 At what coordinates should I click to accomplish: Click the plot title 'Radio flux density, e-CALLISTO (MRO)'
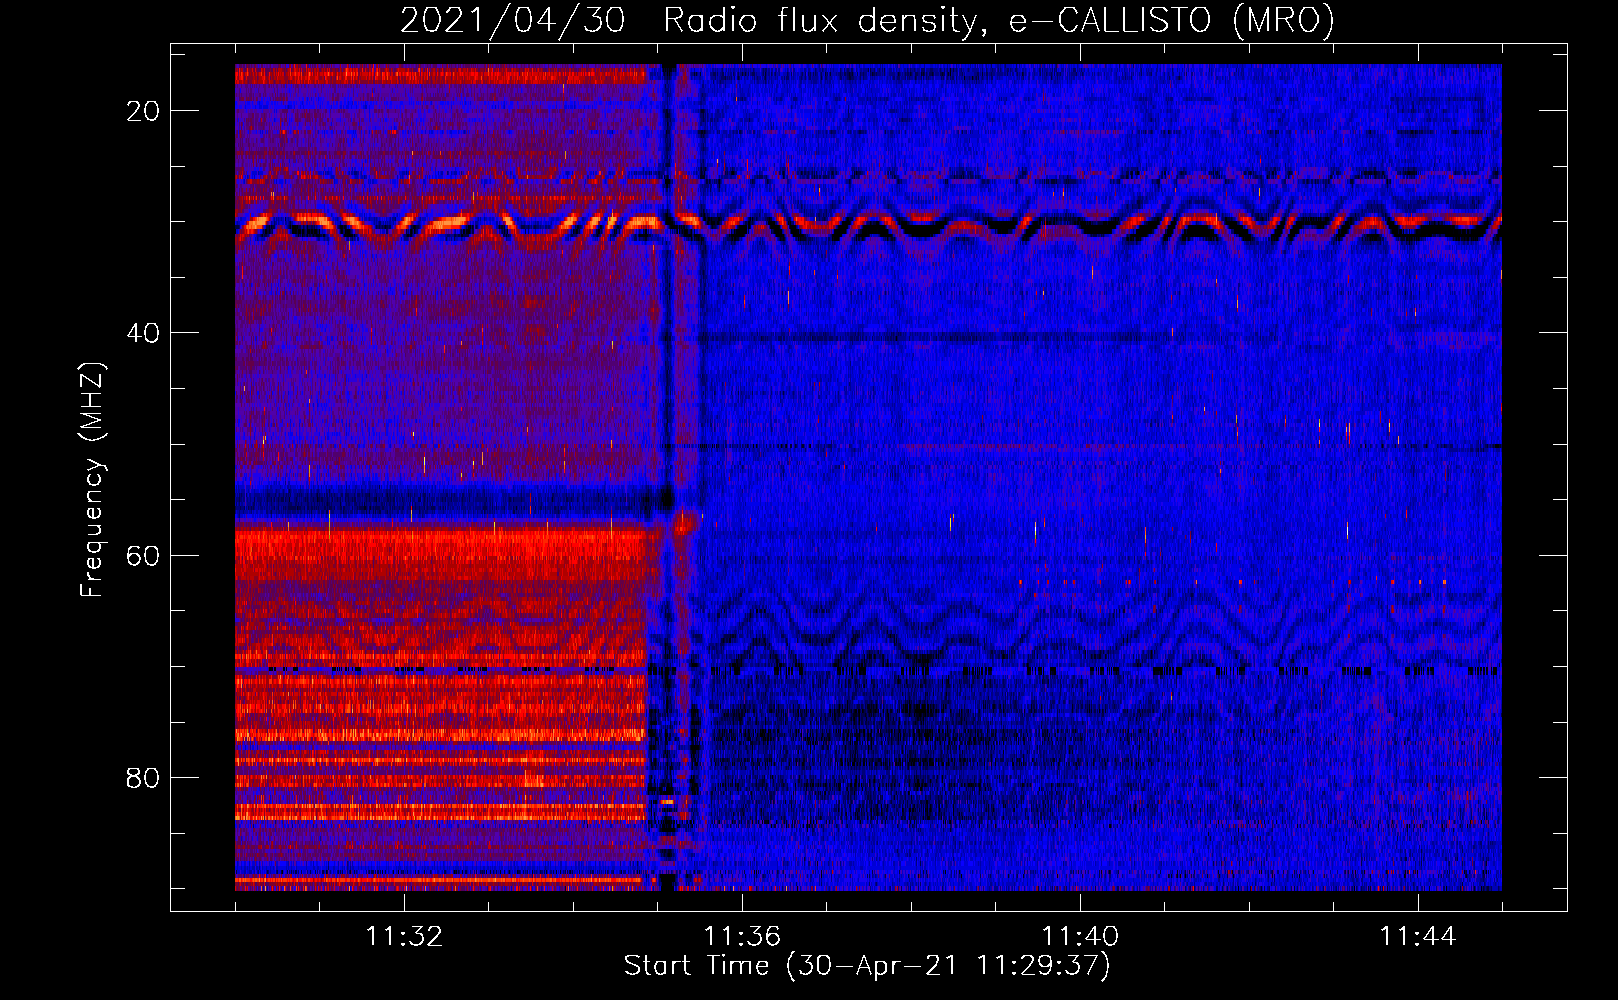pos(998,20)
